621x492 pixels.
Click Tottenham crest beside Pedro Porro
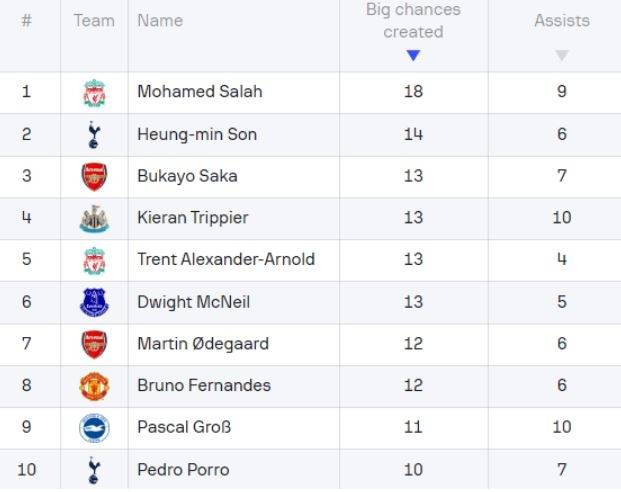pos(94,470)
